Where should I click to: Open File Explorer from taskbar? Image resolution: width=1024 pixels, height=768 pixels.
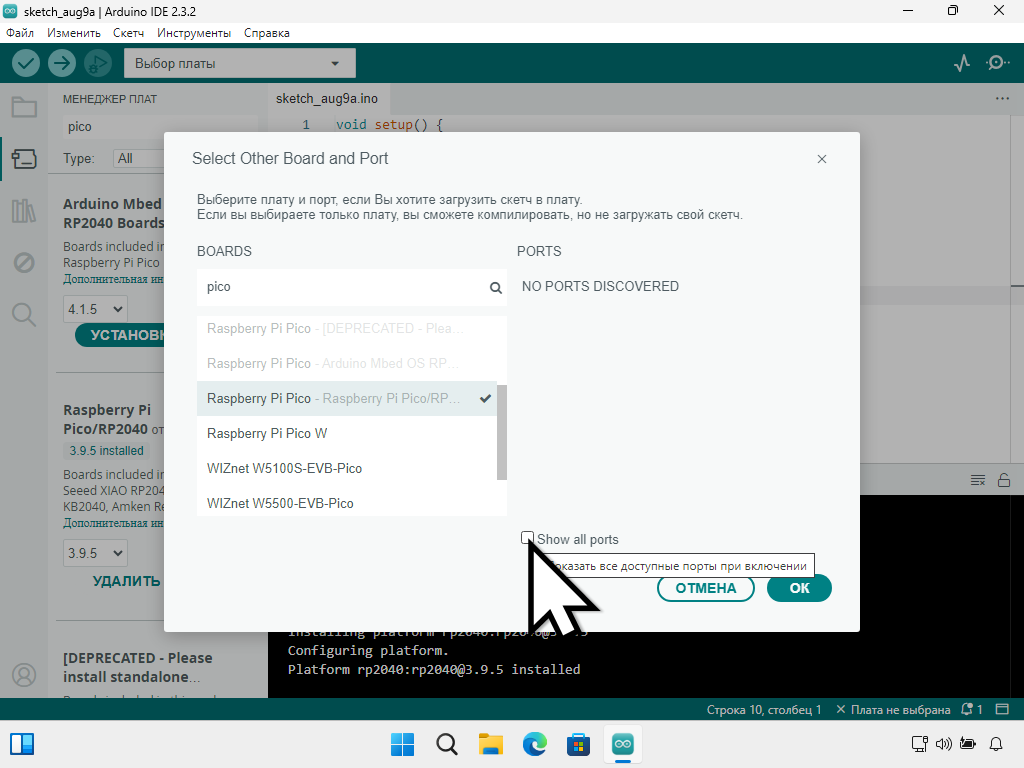click(490, 744)
